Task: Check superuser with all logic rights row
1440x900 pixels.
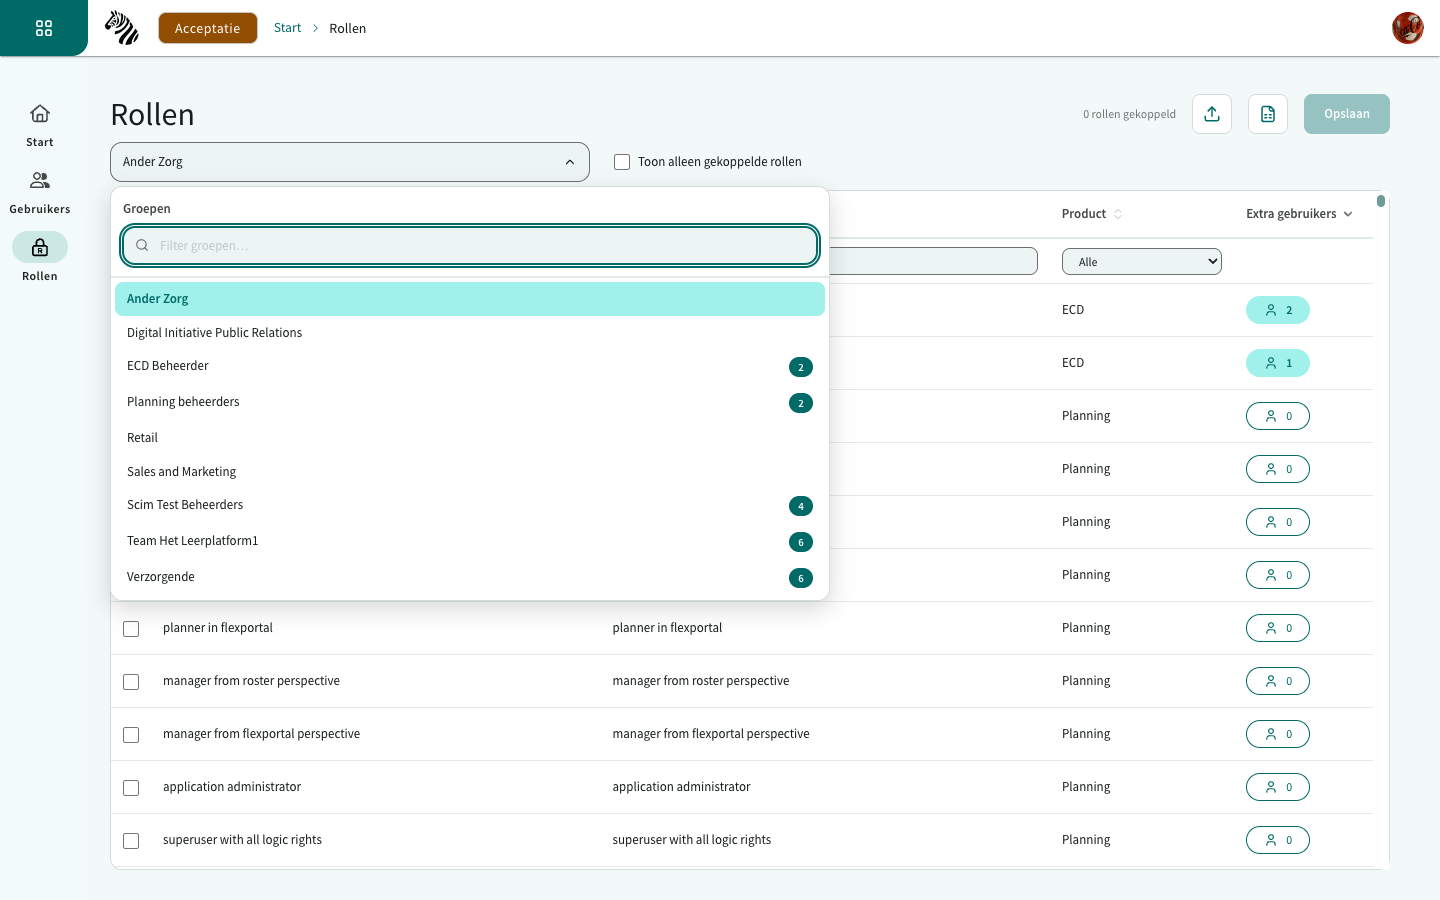Action: [x=131, y=841]
